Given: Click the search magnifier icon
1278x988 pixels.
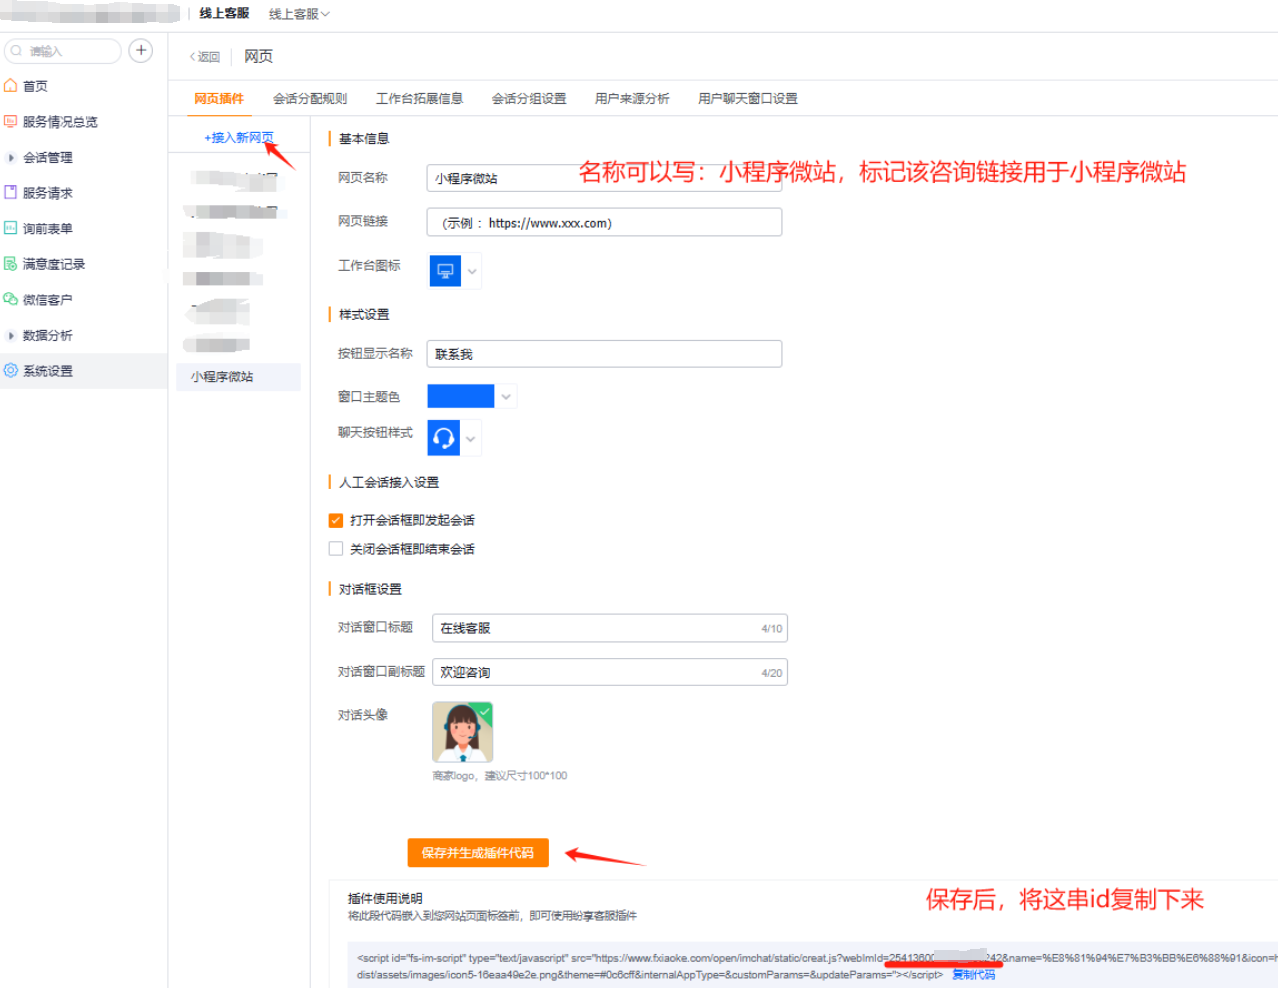Looking at the screenshot, I should click(x=16, y=51).
